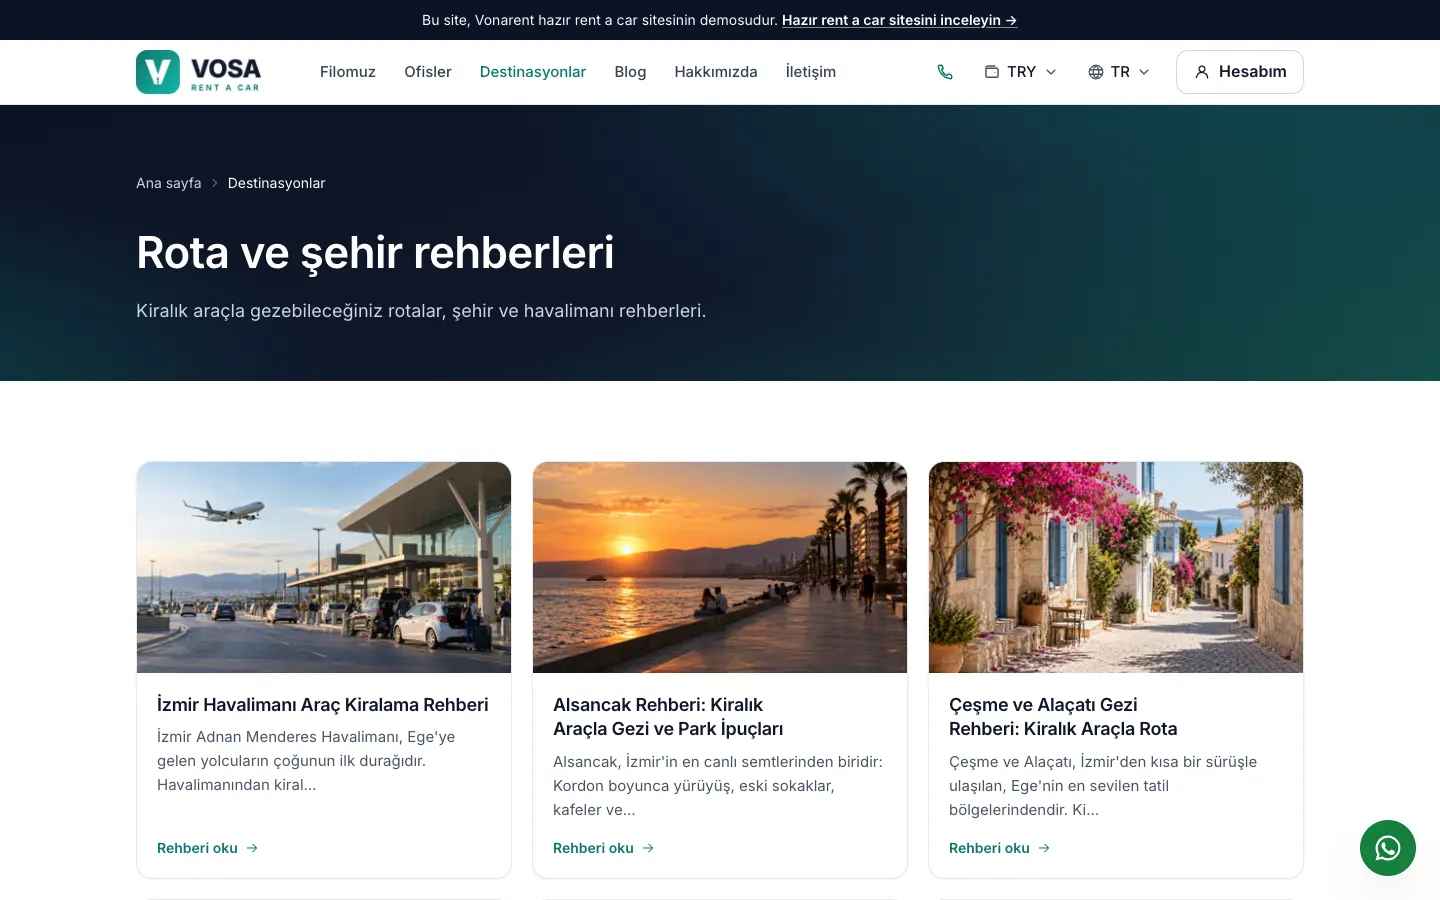Click description starting 'Çeşme ve Alaçatı, İzmir'den'
The image size is (1440, 900).
point(1103,786)
